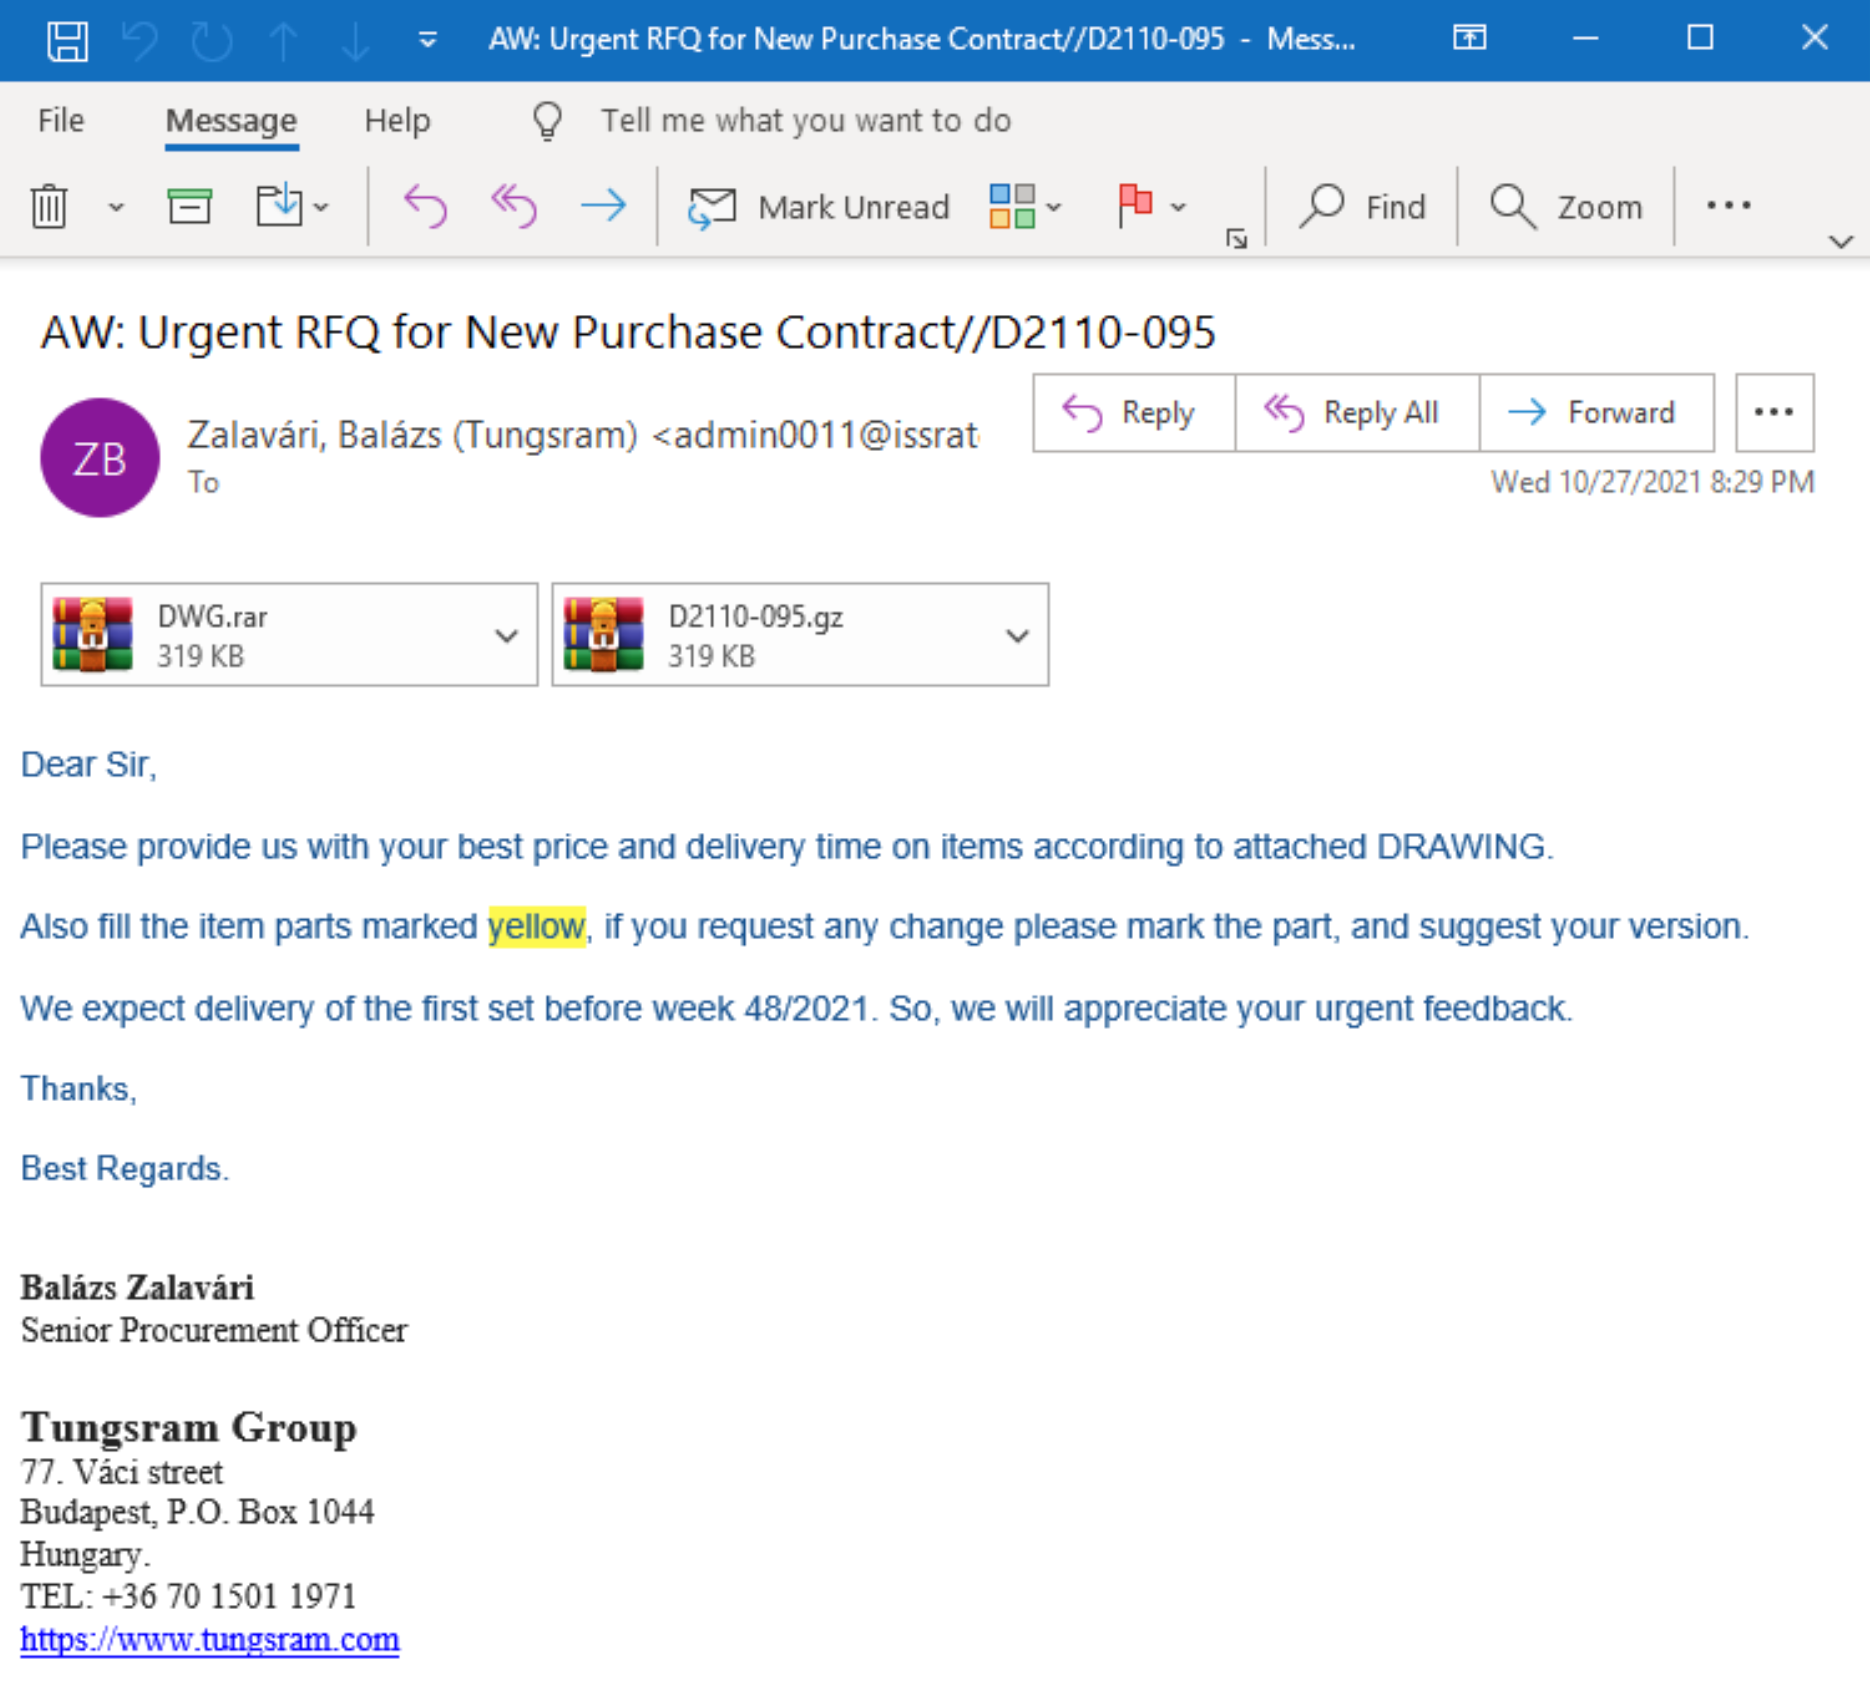
Task: Click the ribbon Reply All icon
Action: click(x=514, y=207)
